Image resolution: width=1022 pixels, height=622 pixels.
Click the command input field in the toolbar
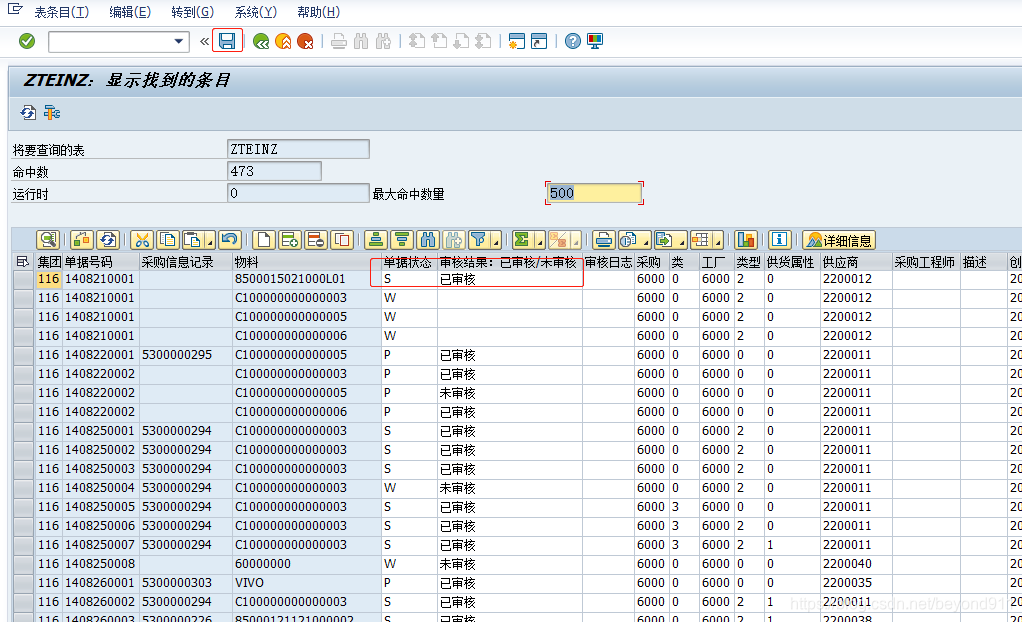tap(111, 42)
